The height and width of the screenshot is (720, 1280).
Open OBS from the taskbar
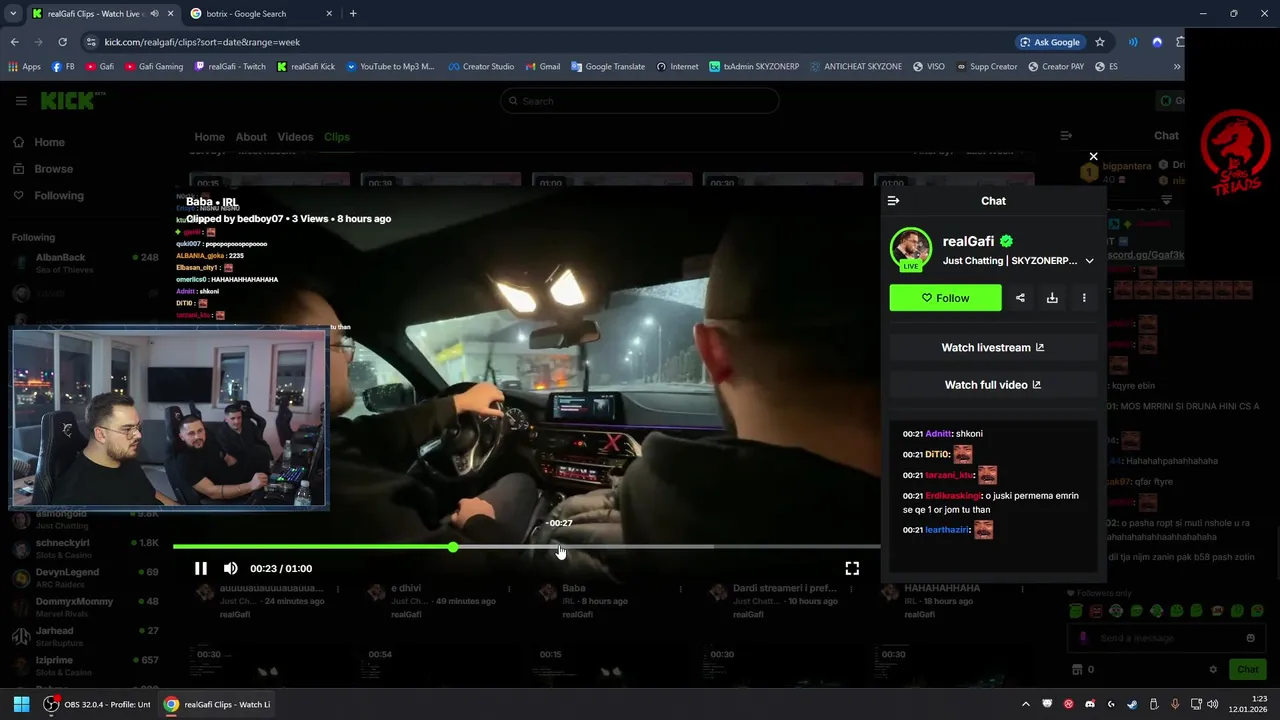point(98,704)
